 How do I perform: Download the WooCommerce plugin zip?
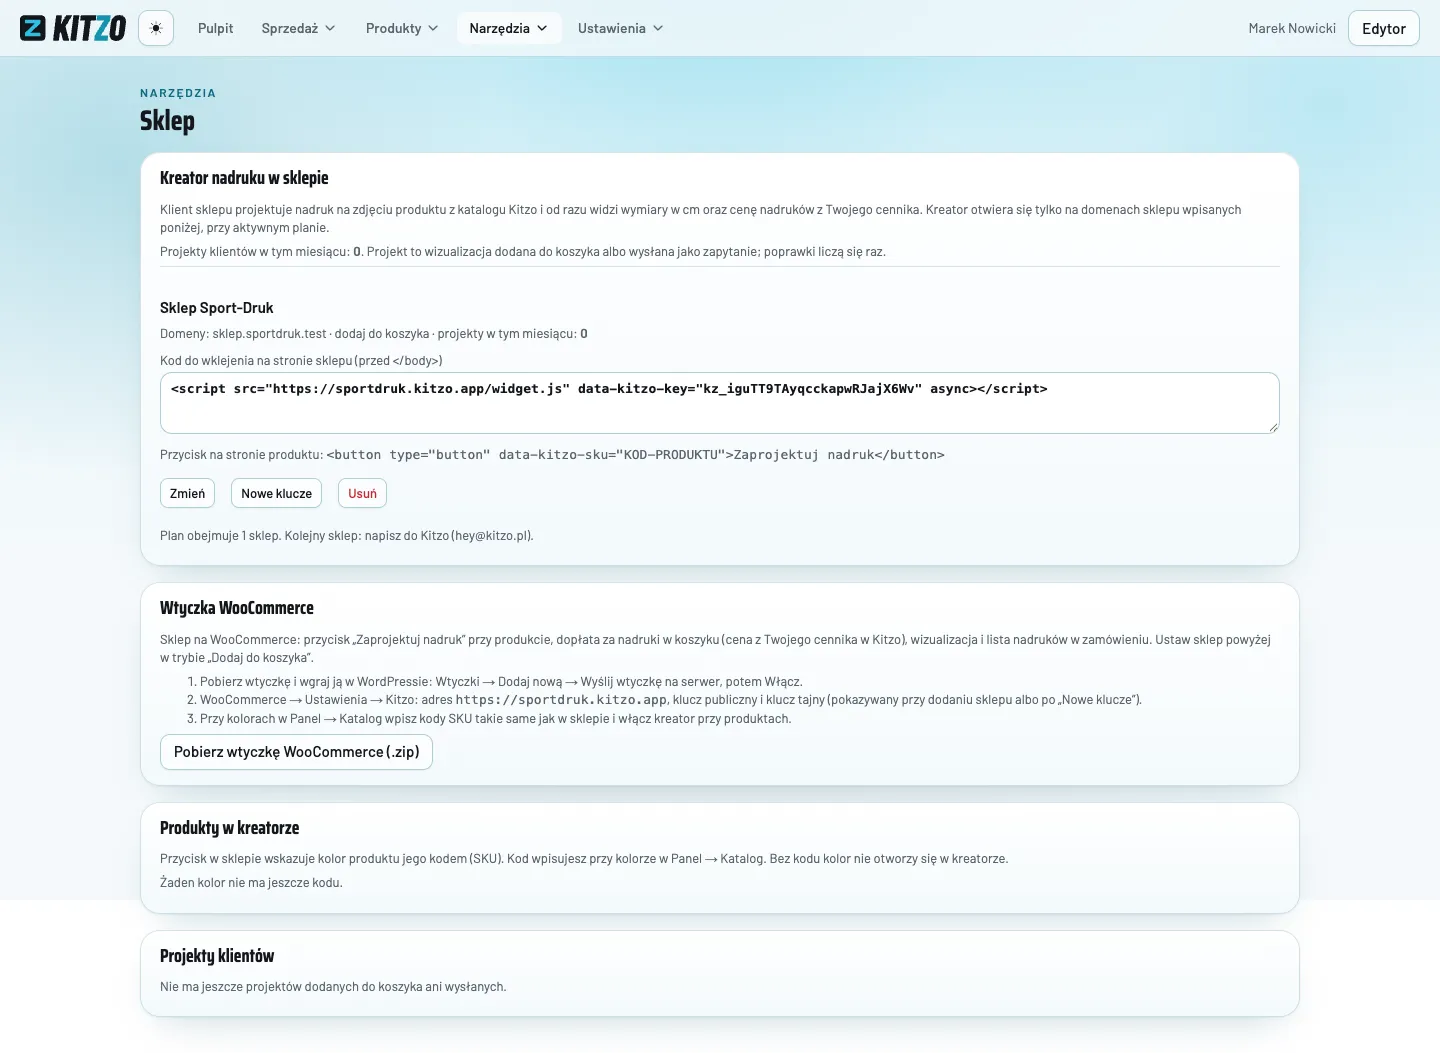pyautogui.click(x=296, y=752)
